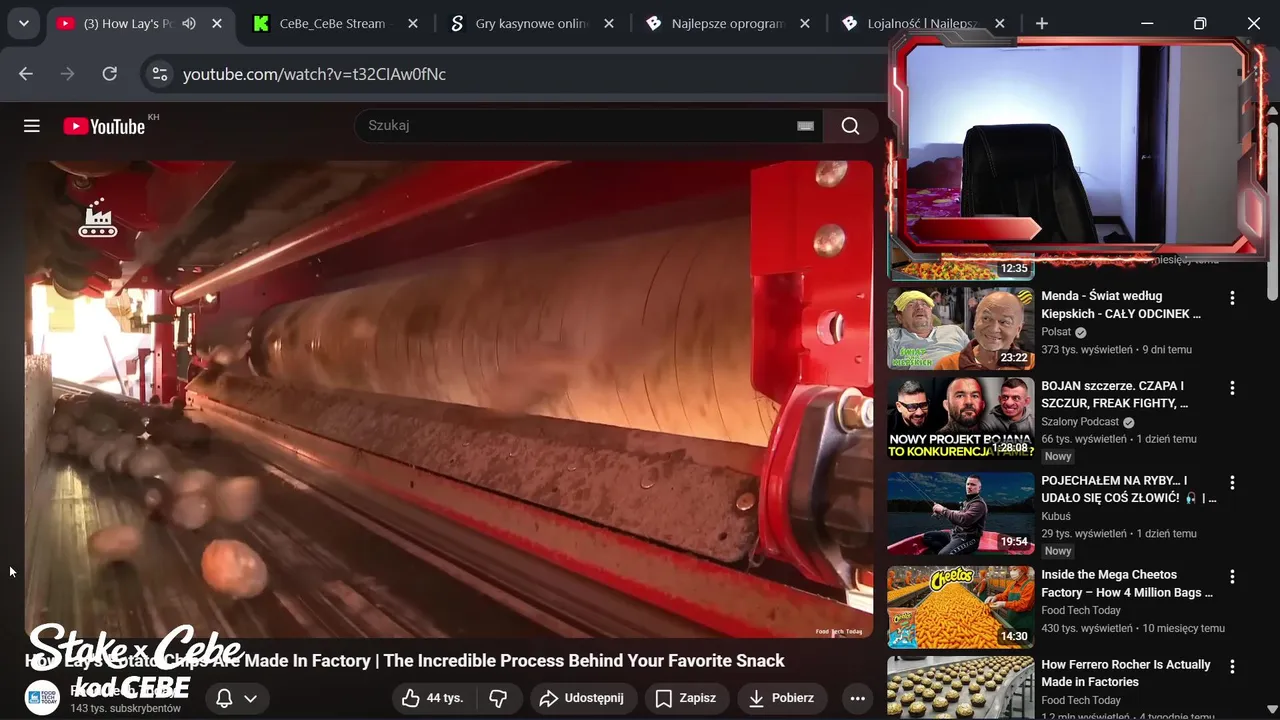Click the page scrollbar down arrow

pyautogui.click(x=1272, y=711)
